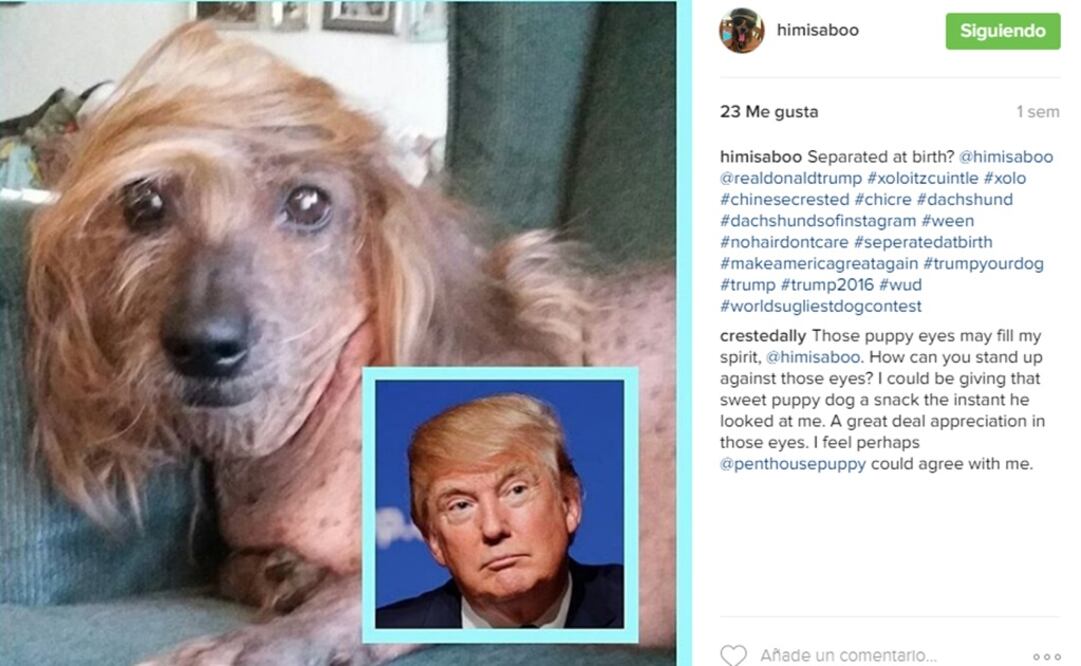Viewport: 1081px width, 666px height.
Task: Open the himisaboo username in the header
Action: (x=818, y=30)
